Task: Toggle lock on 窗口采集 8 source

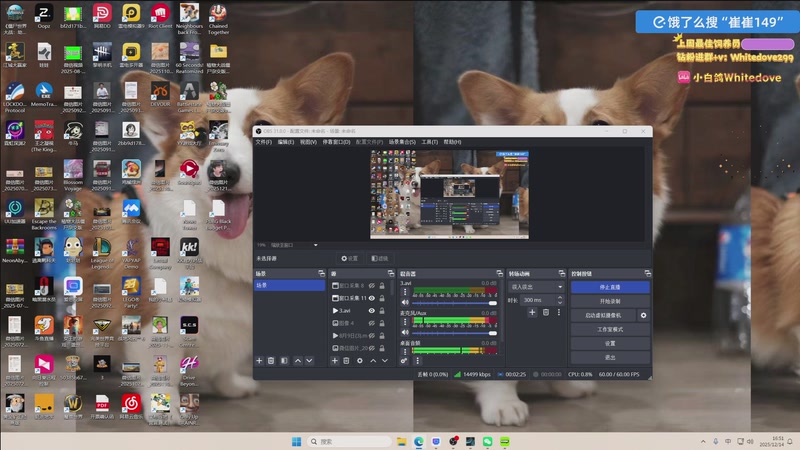Action: (x=383, y=285)
